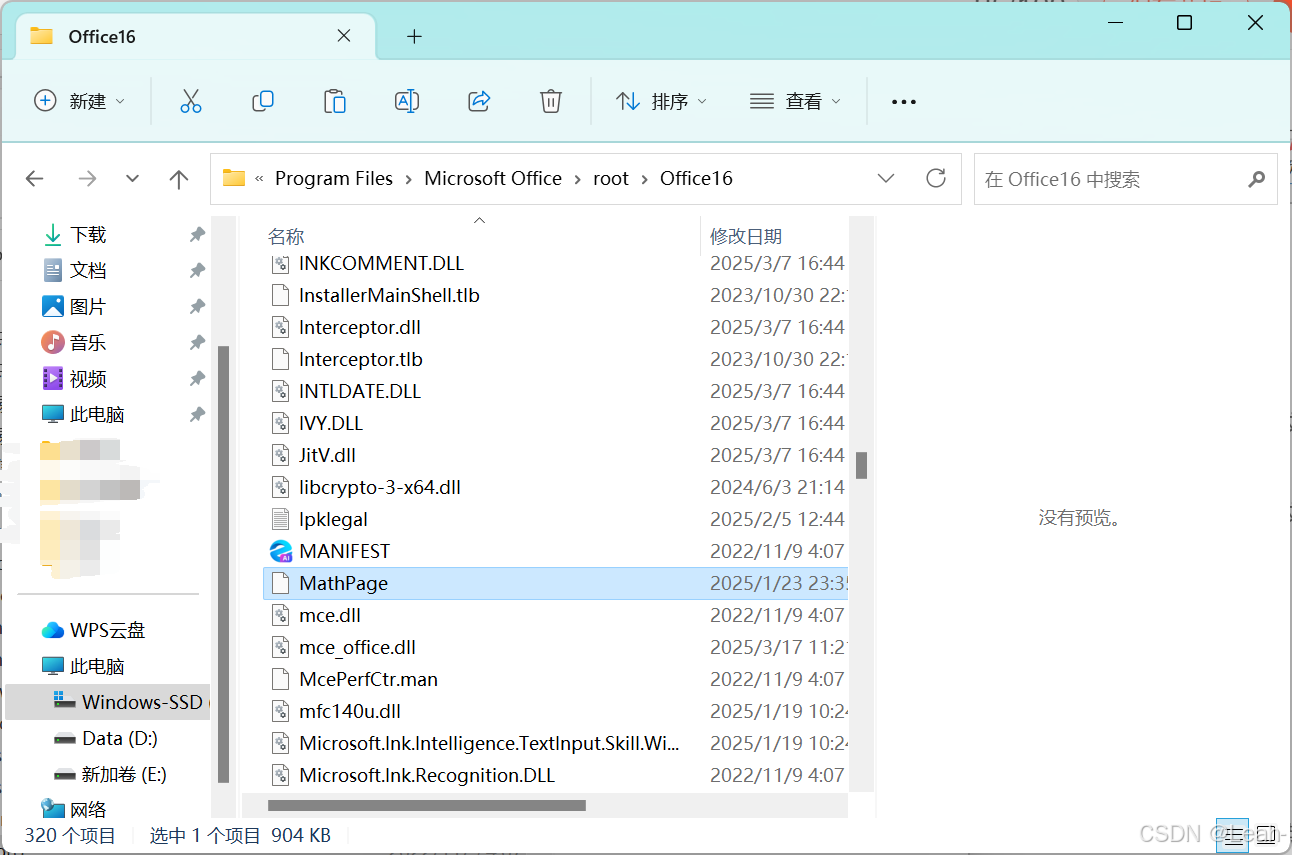Screen dimensions: 1292x855
Task: Go up one folder level
Action: (x=179, y=179)
